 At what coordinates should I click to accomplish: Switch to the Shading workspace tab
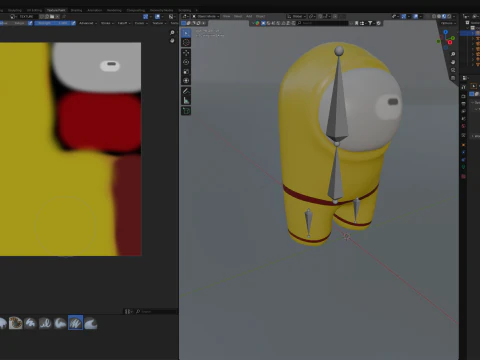pos(76,10)
